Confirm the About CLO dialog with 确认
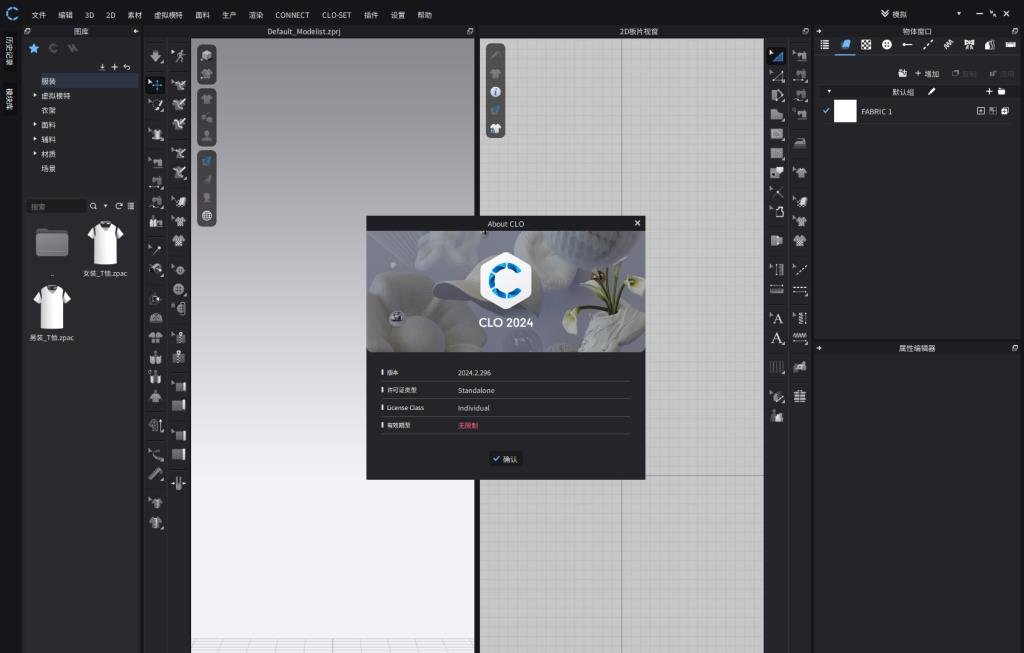Image resolution: width=1024 pixels, height=653 pixels. tap(505, 459)
